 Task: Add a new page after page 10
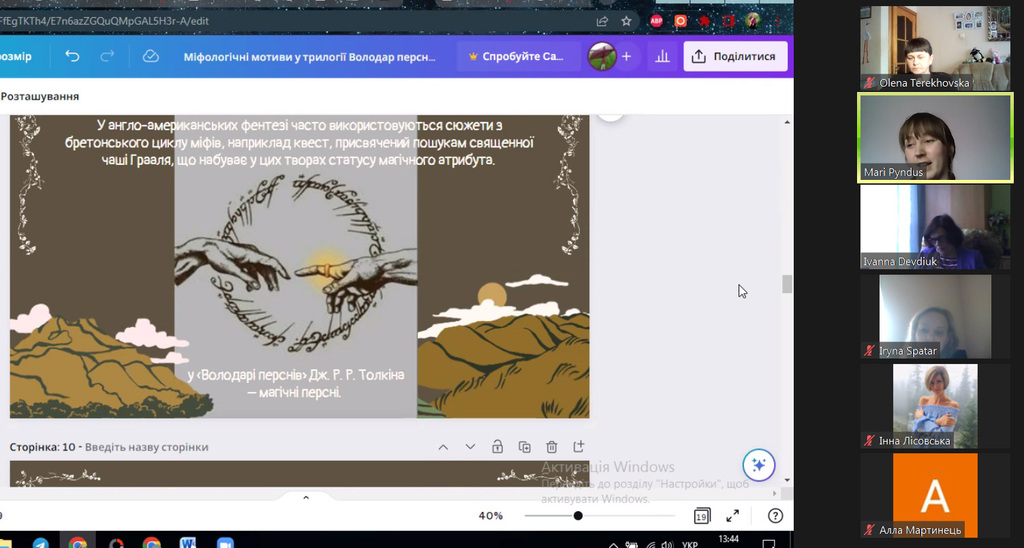tap(579, 447)
